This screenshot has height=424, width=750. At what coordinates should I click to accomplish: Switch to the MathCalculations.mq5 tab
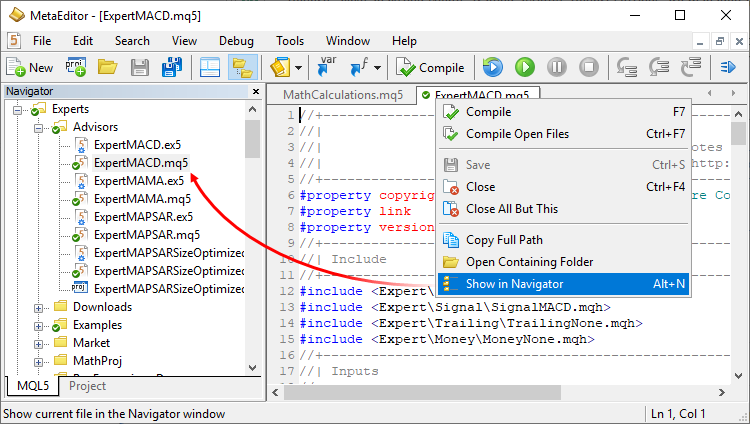point(342,95)
